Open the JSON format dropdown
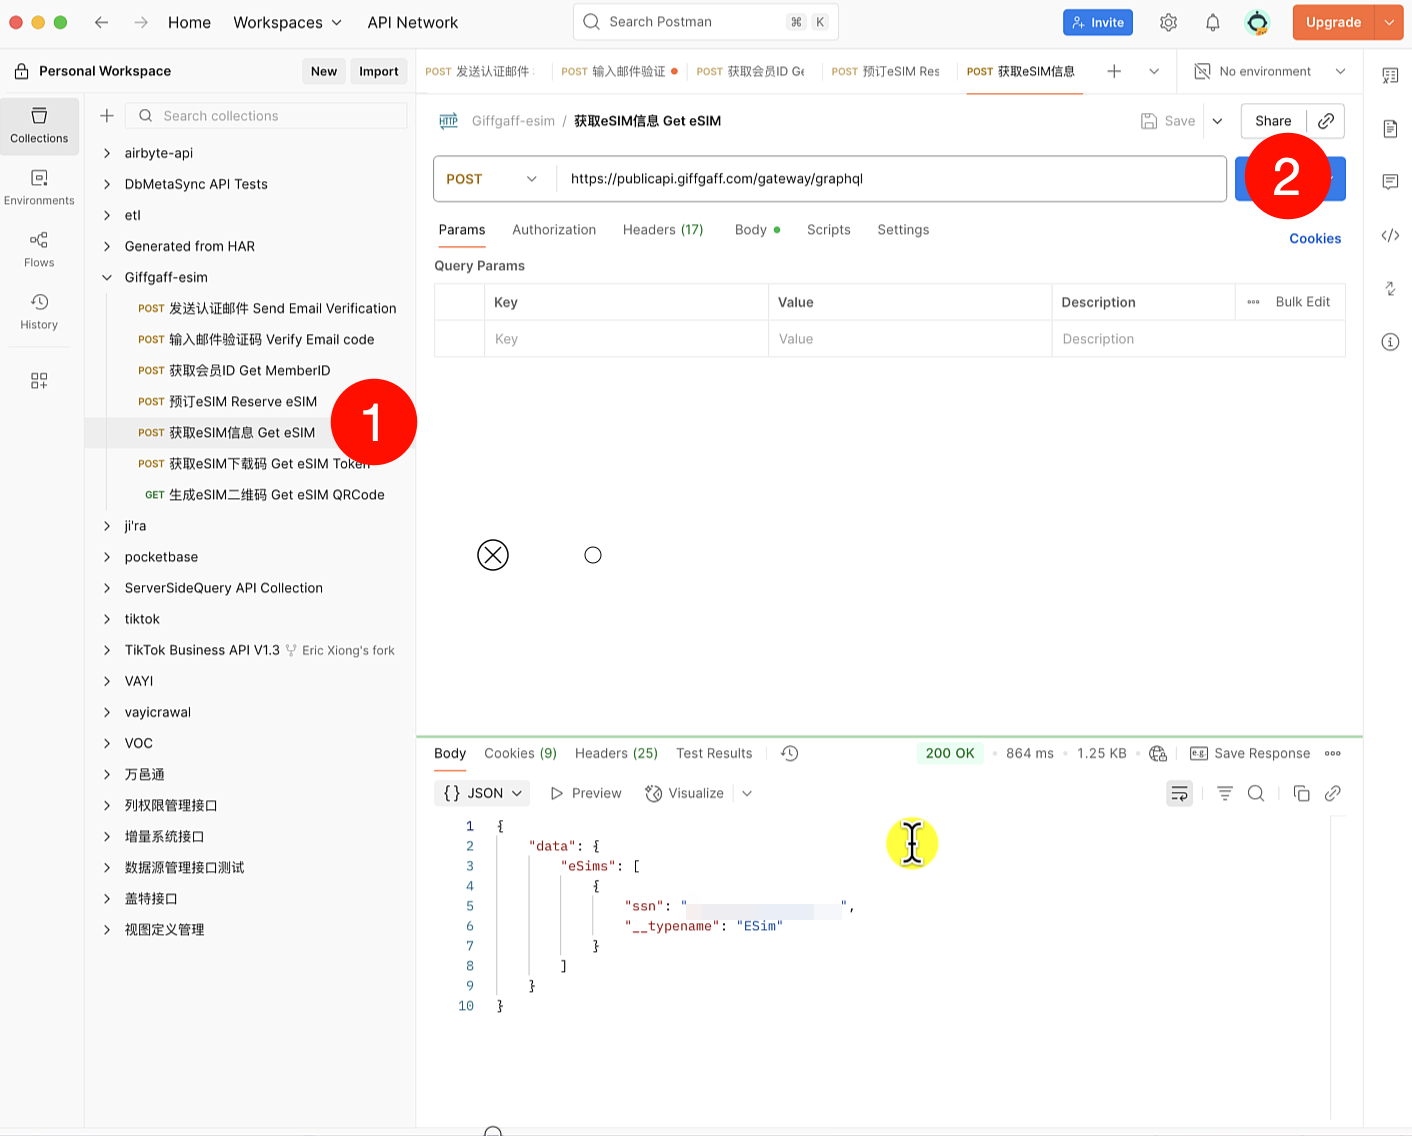1412x1136 pixels. click(x=484, y=793)
